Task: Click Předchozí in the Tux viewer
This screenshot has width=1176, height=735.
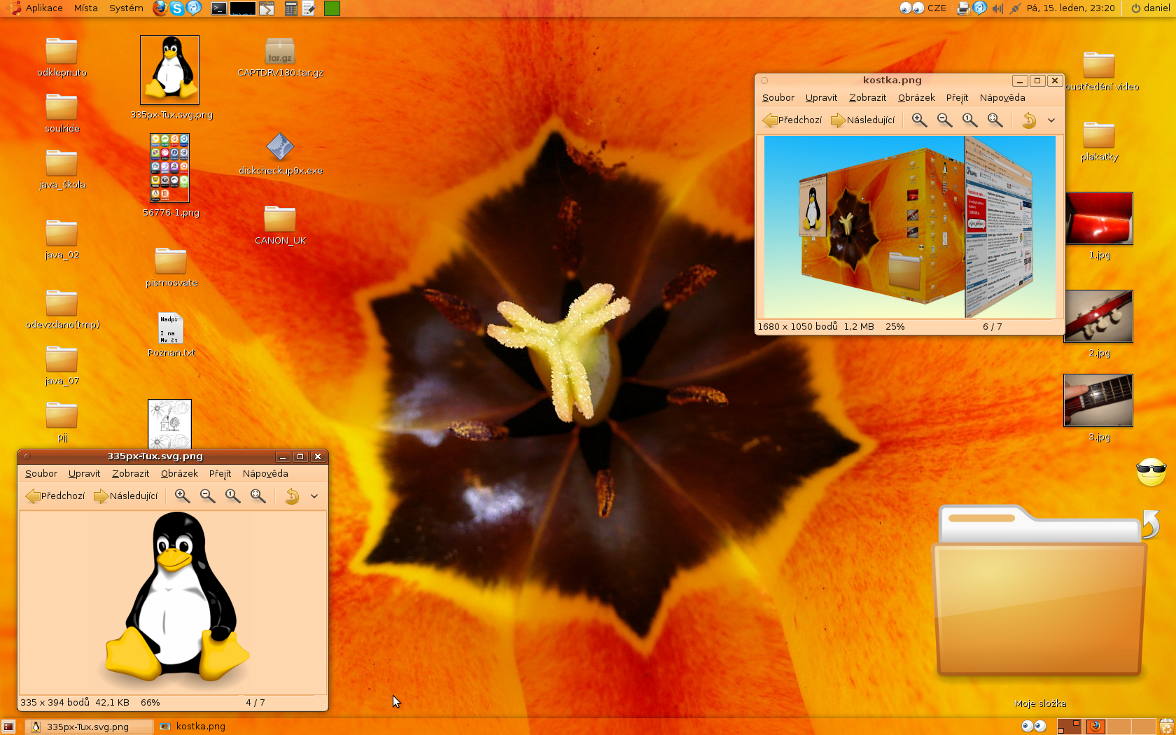Action: tap(55, 496)
